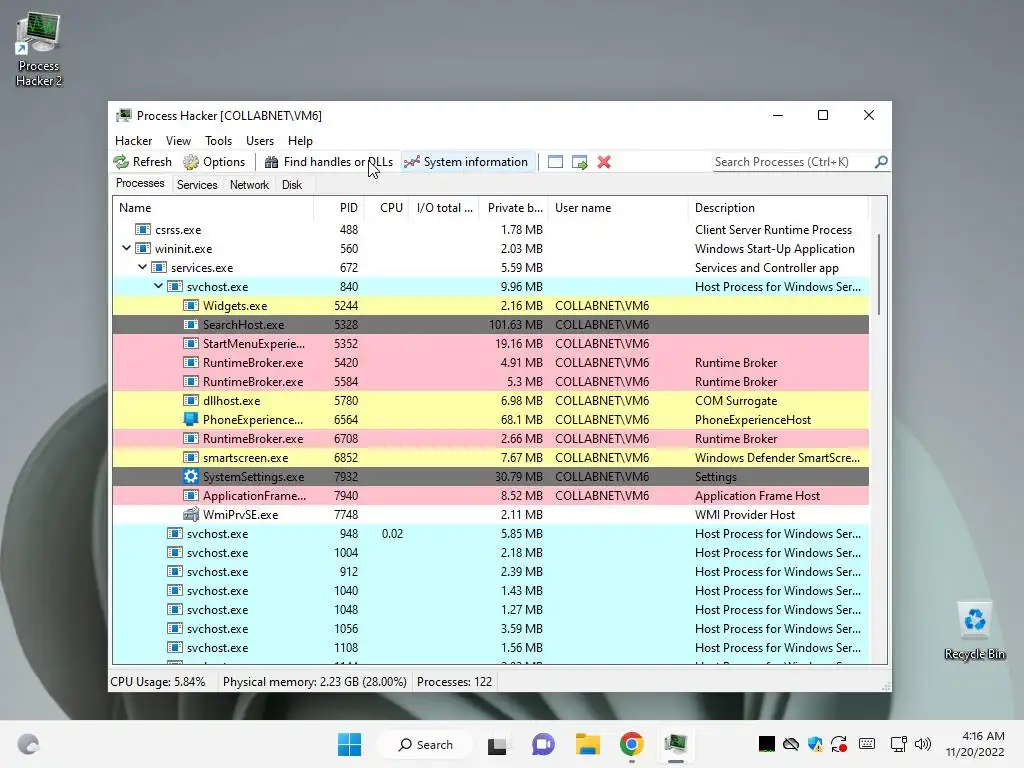Open Google Chrome from taskbar
Screen dimensions: 1024x768
pyautogui.click(x=632, y=744)
